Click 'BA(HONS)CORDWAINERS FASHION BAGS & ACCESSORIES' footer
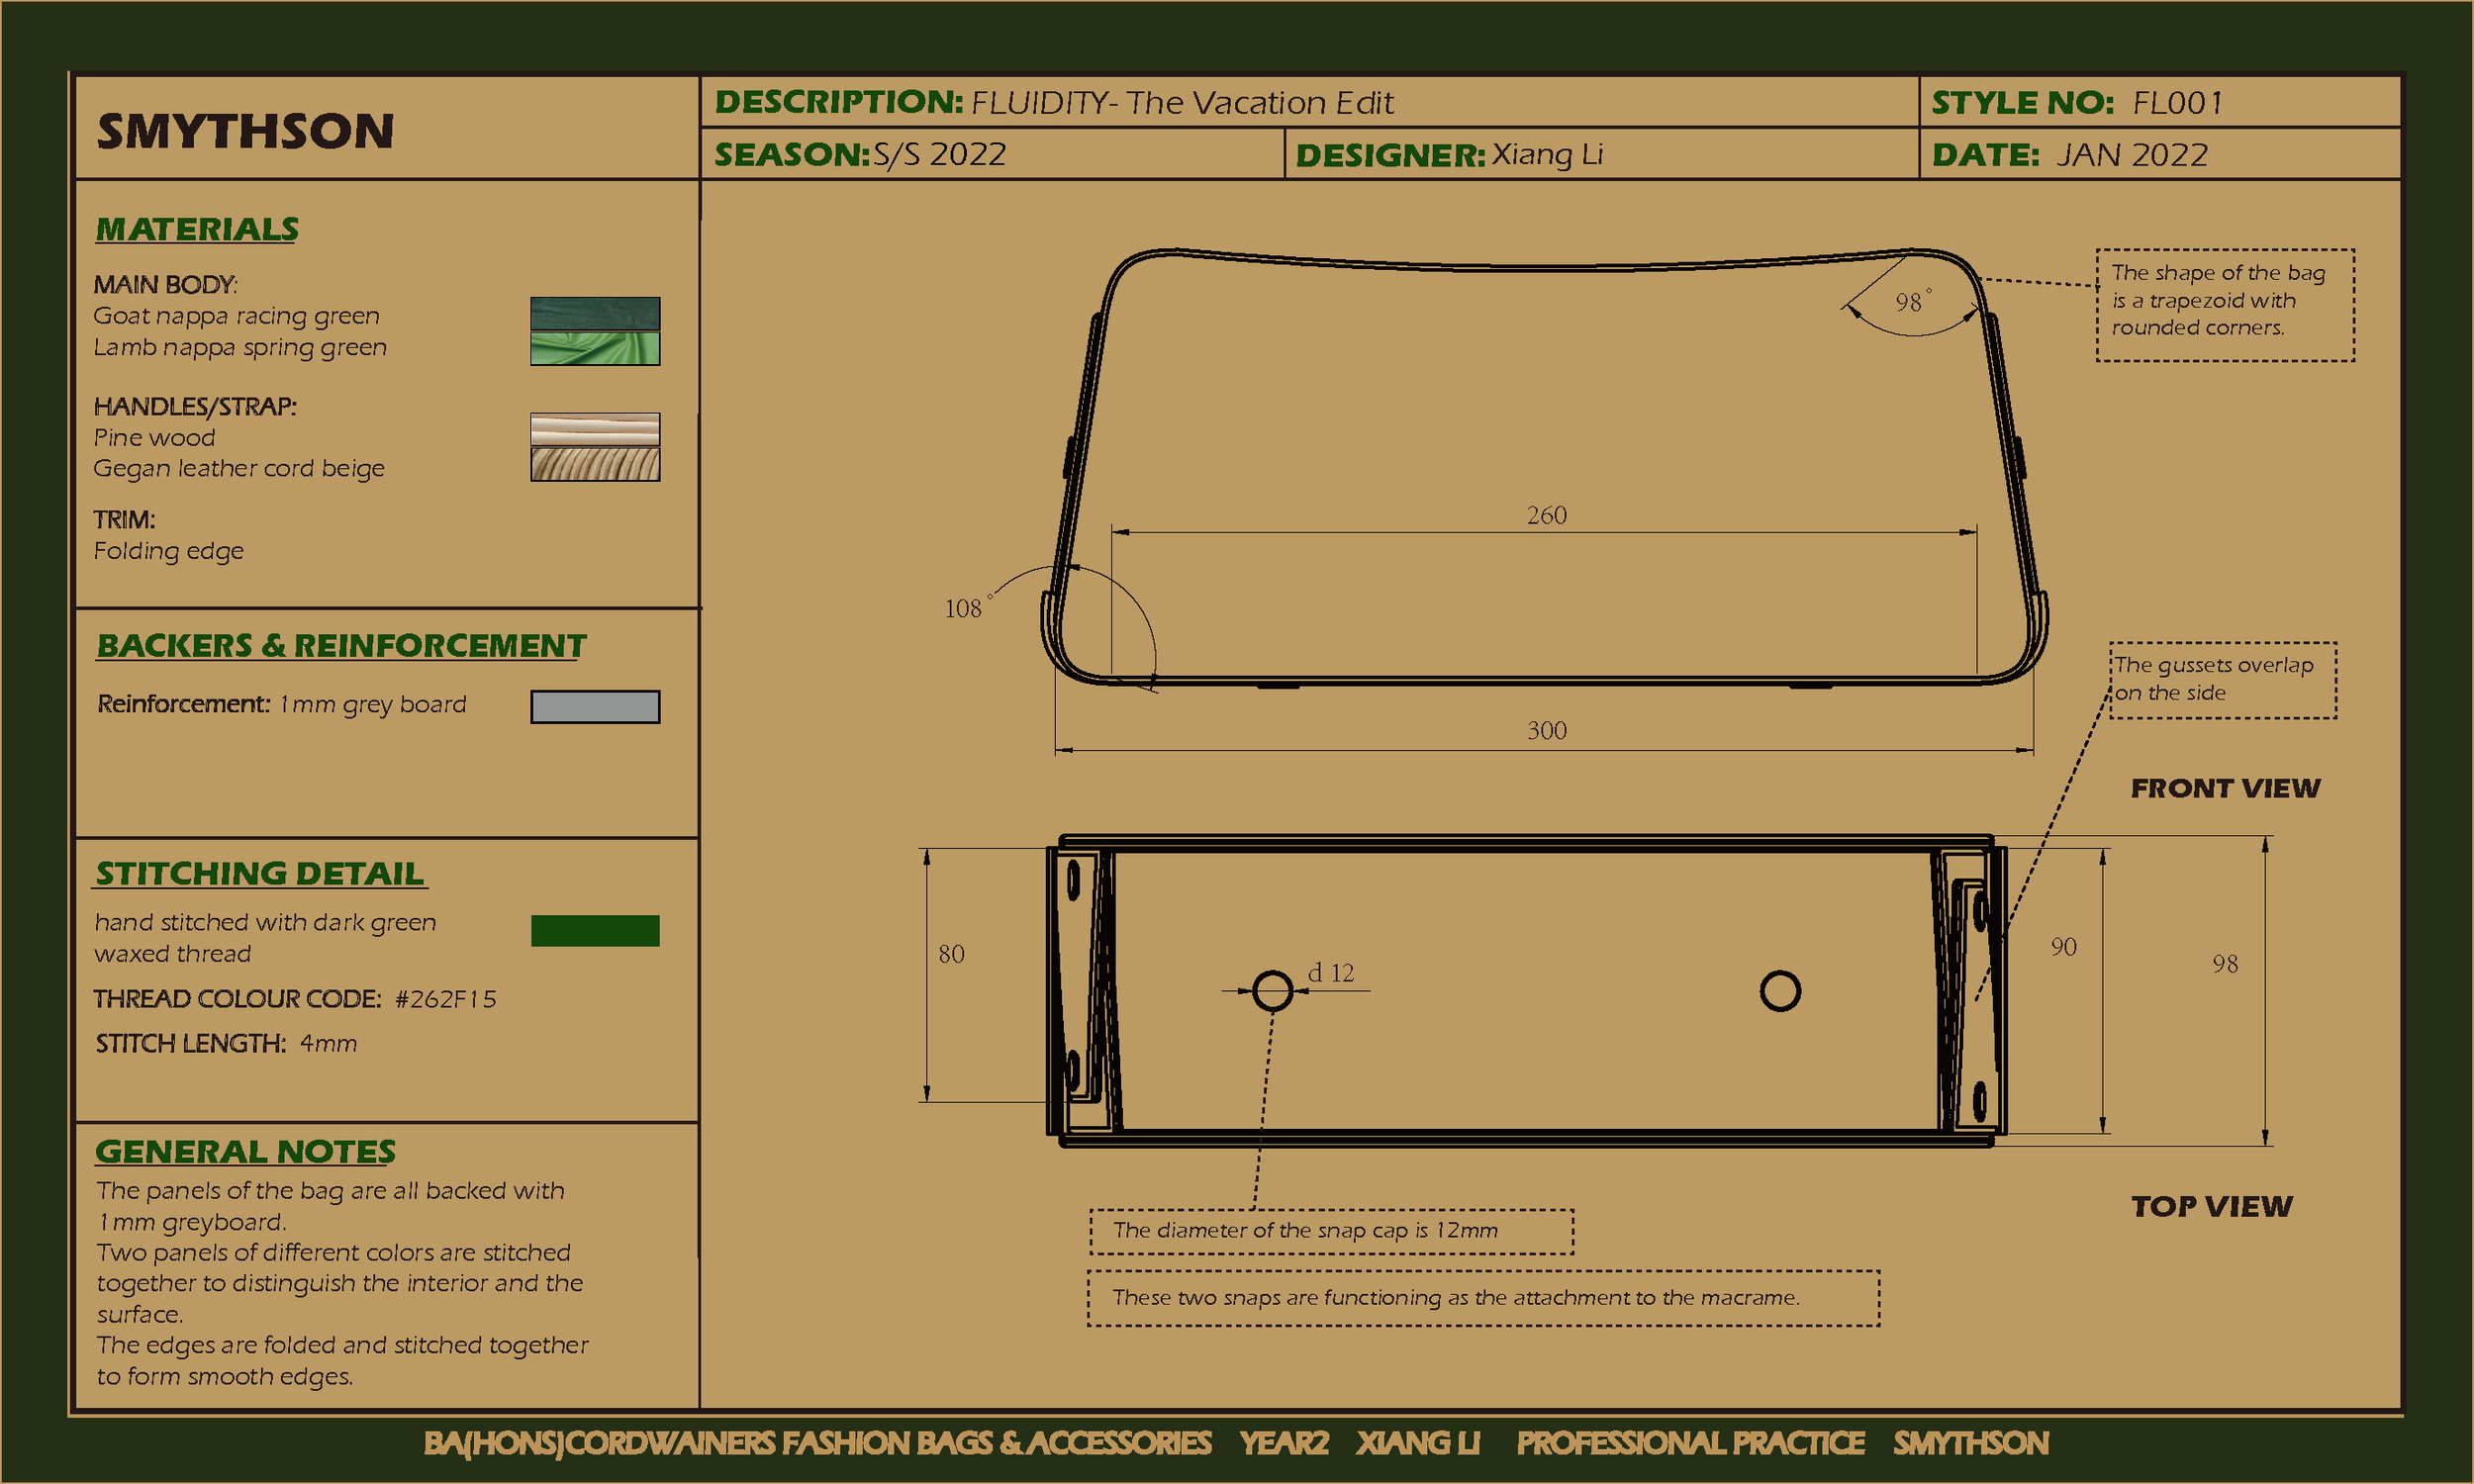The image size is (2474, 1484). (x=817, y=1443)
